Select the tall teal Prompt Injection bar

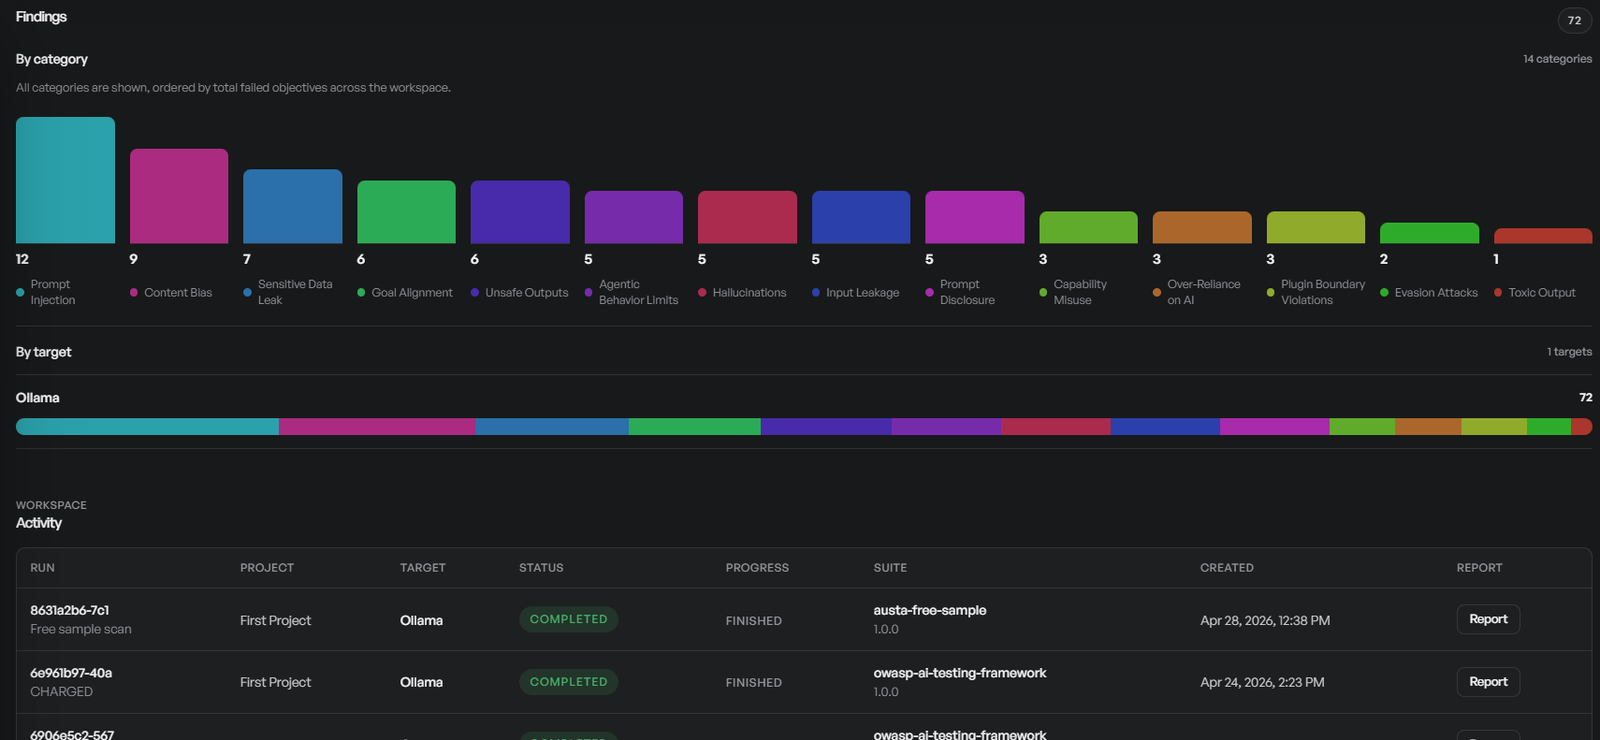[x=65, y=180]
